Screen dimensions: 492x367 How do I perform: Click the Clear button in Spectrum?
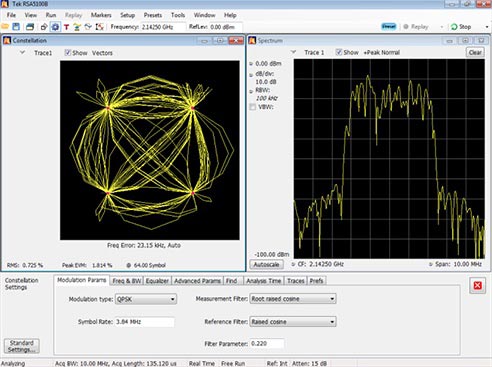pos(475,52)
